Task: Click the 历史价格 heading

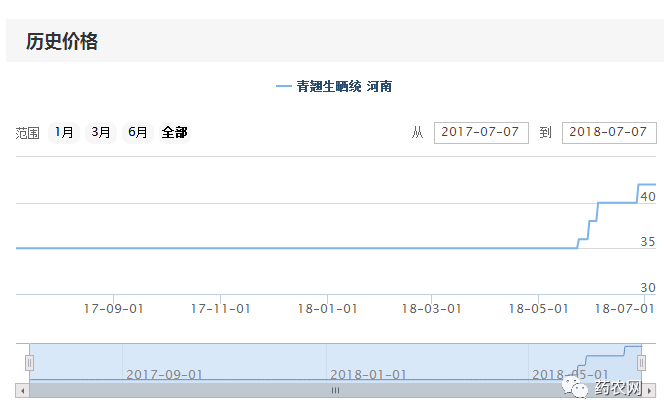Action: click(62, 42)
